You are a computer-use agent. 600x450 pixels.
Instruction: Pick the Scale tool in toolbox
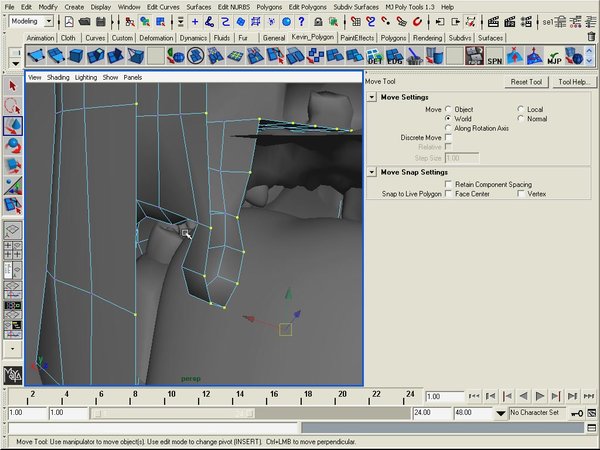[x=13, y=166]
